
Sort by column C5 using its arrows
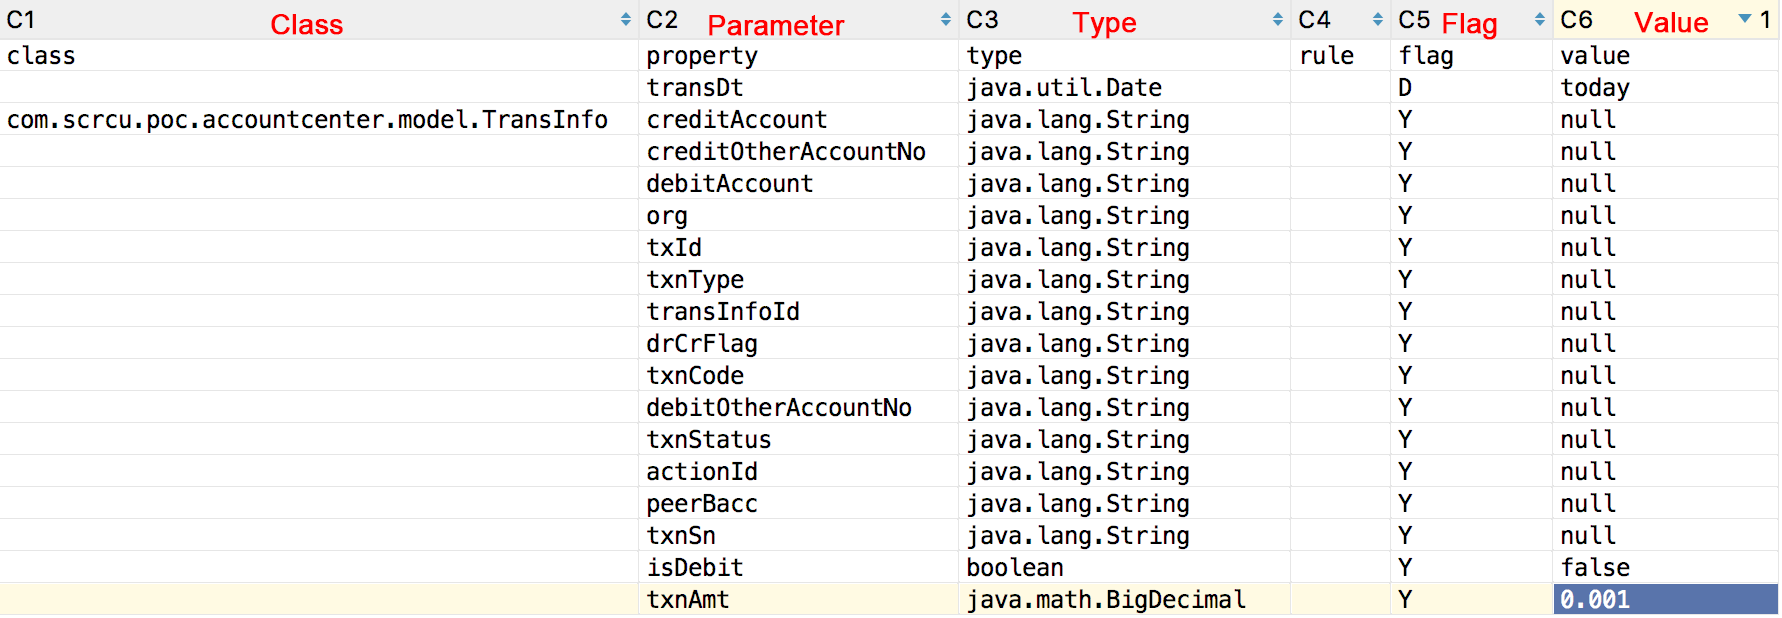[x=1540, y=19]
